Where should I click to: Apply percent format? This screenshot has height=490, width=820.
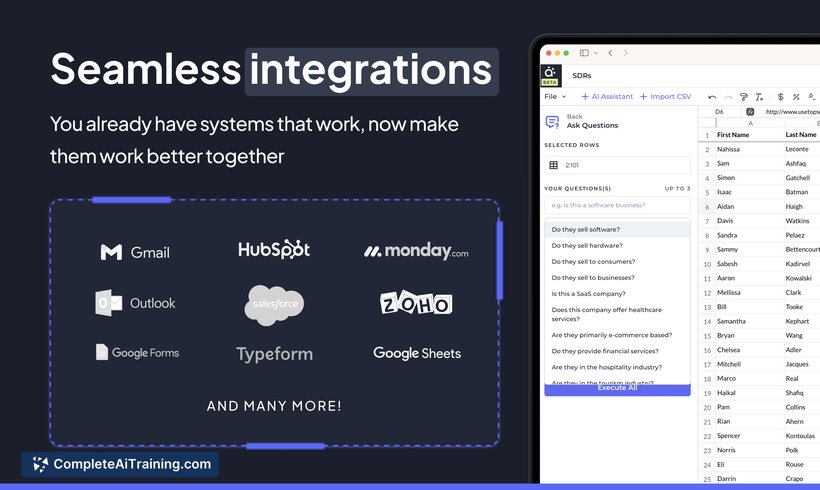coord(796,97)
